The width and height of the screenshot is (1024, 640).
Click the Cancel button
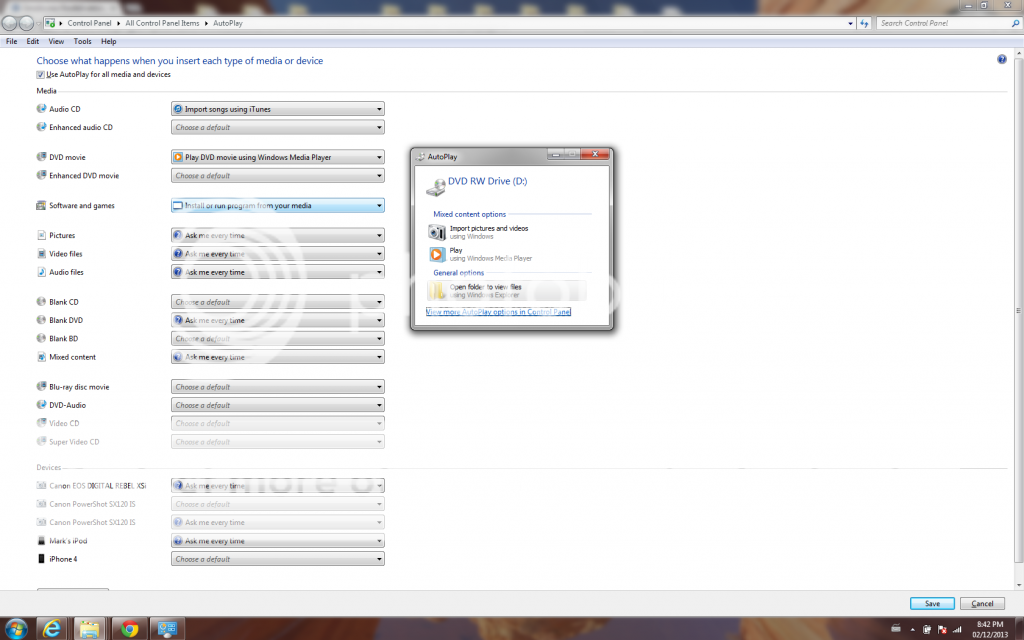982,604
